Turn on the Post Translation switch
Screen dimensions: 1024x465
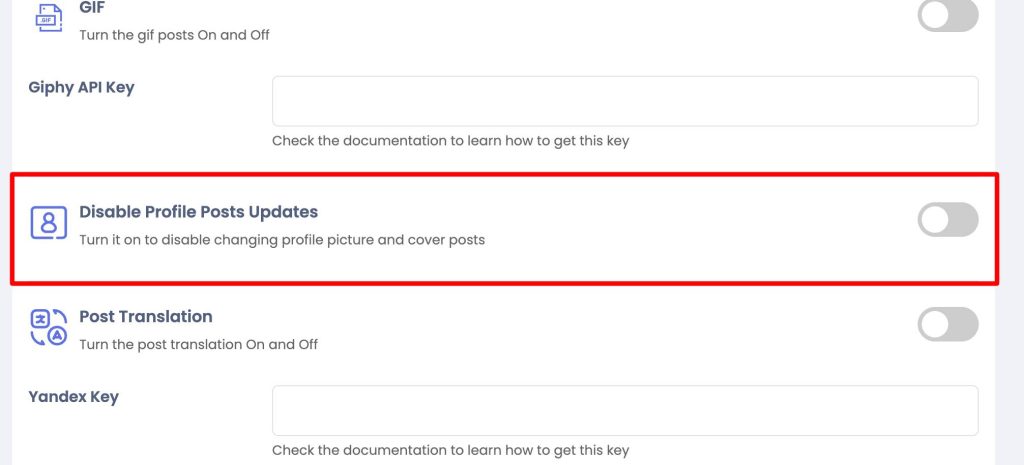tap(948, 324)
